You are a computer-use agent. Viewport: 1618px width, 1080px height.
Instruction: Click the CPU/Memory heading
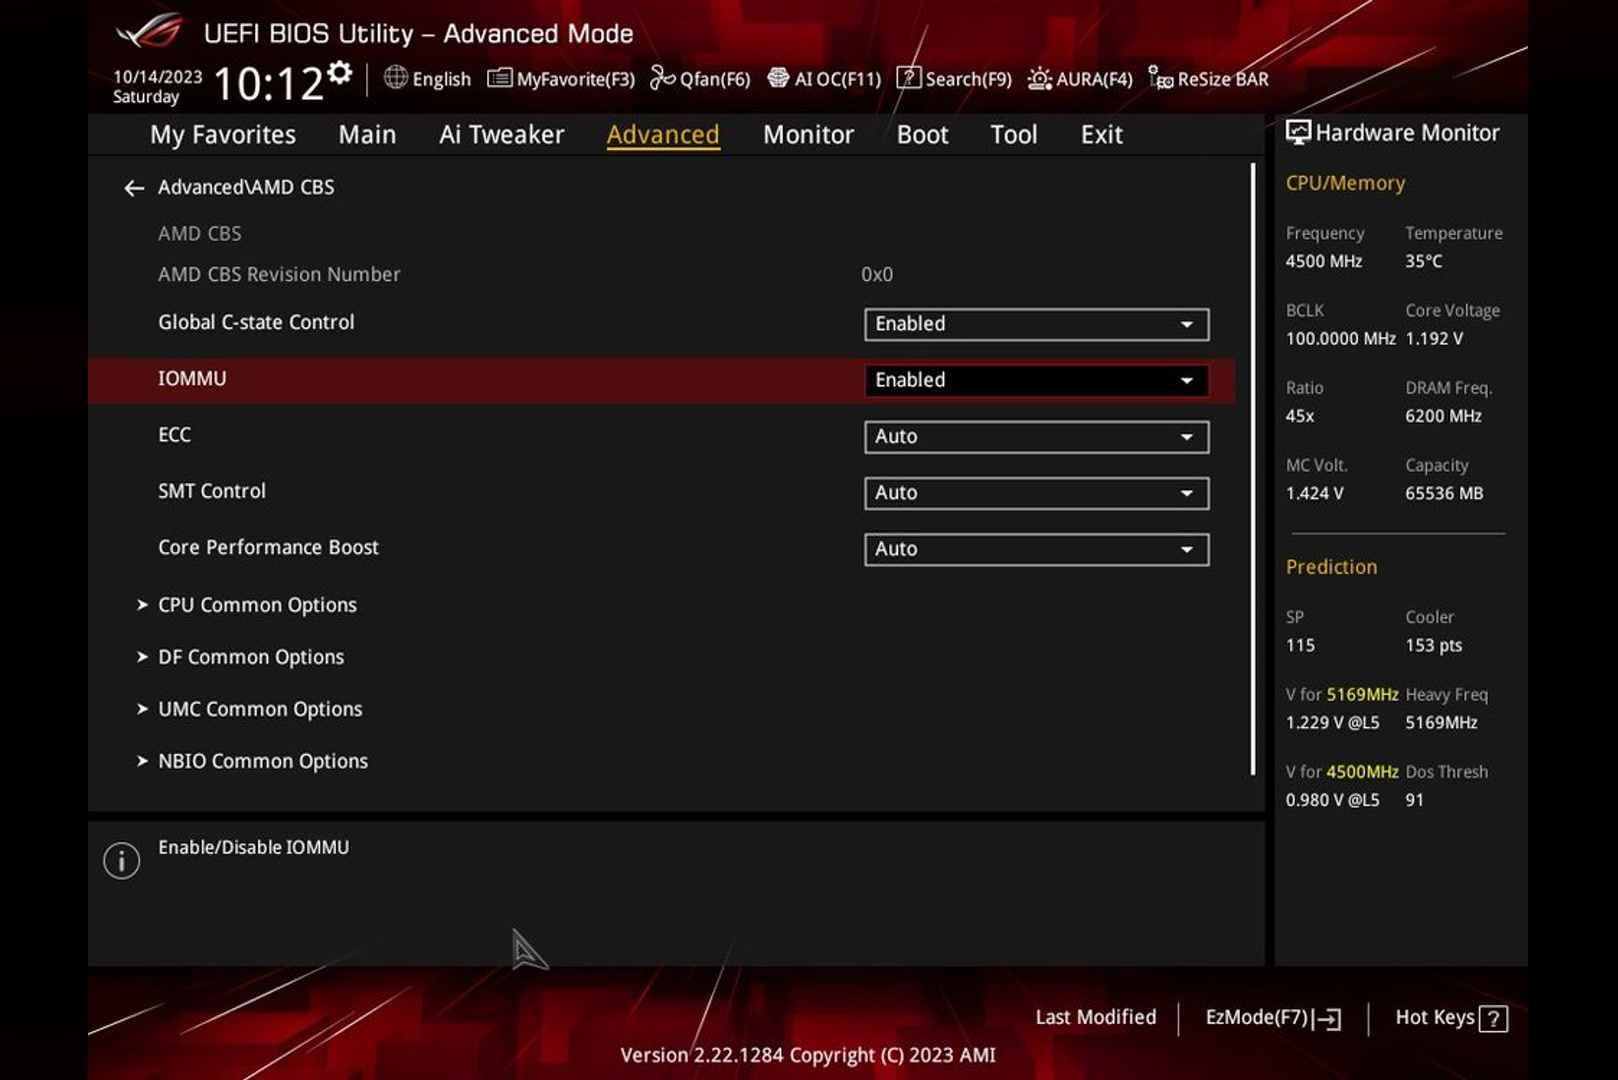point(1345,183)
